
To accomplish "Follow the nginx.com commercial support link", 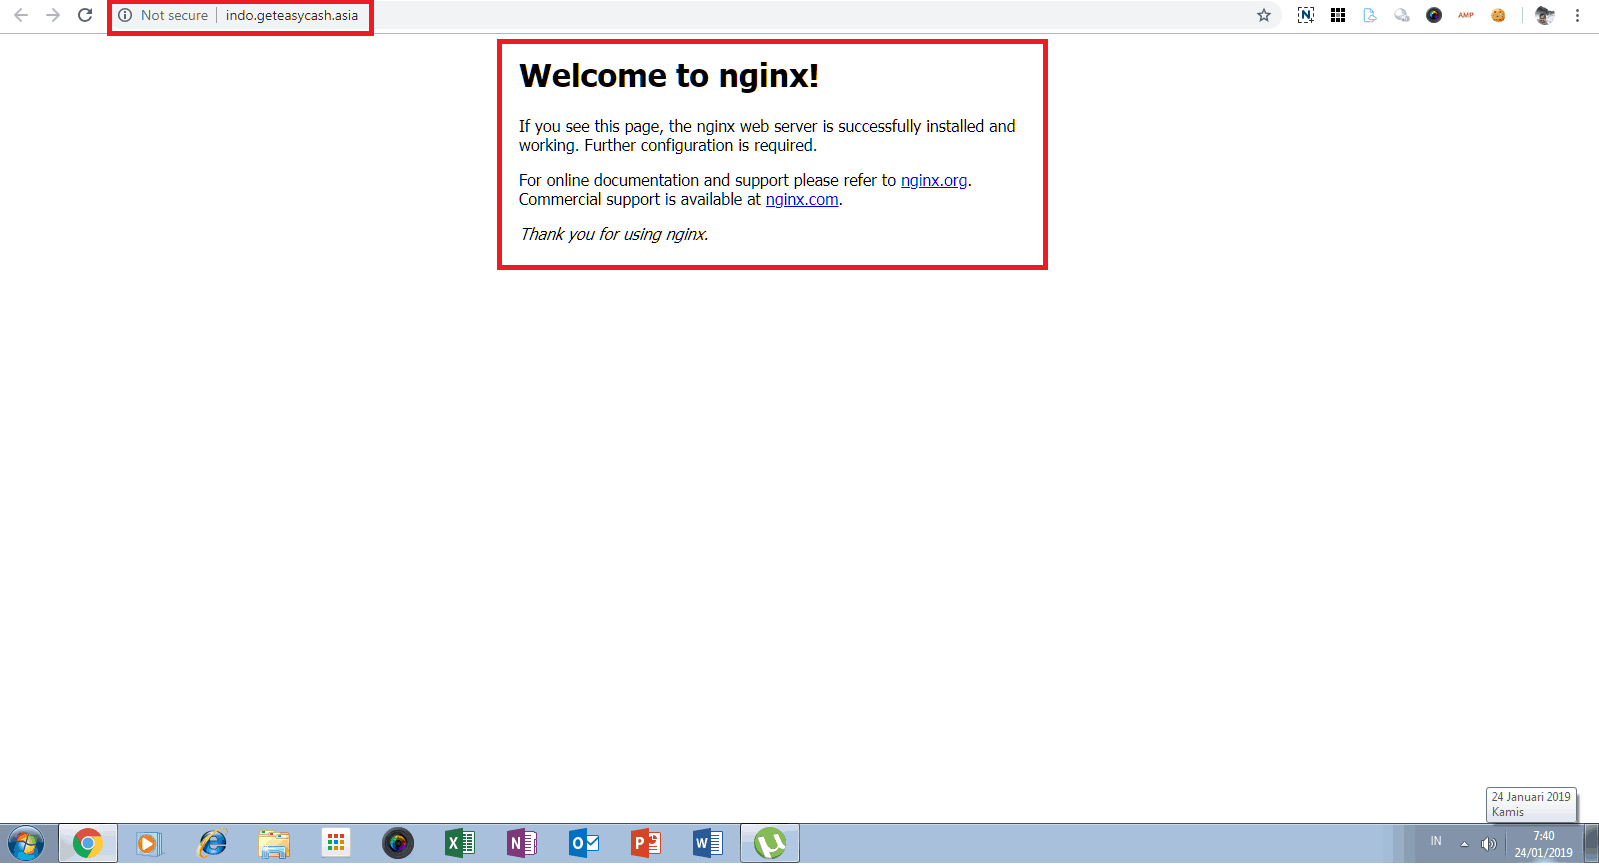I will tap(802, 199).
